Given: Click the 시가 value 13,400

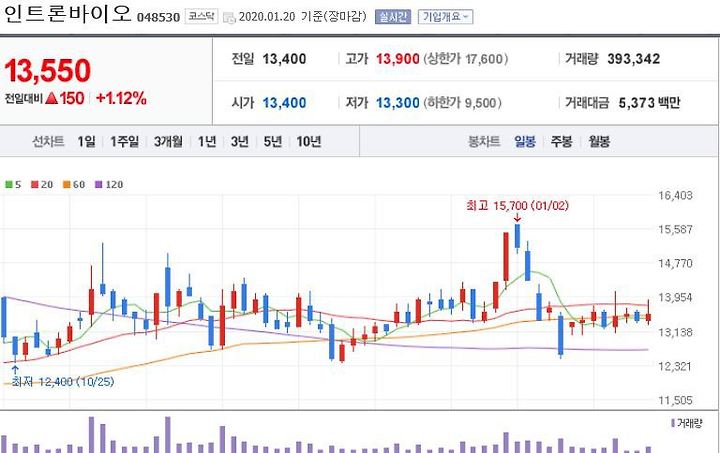Looking at the screenshot, I should pos(284,103).
